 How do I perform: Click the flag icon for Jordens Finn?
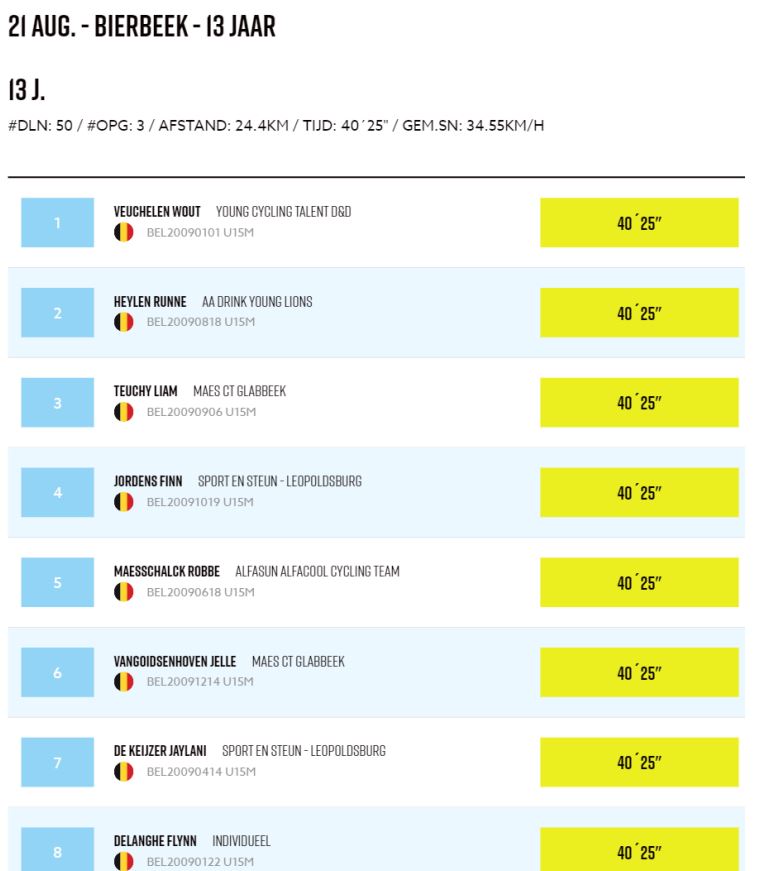(x=124, y=502)
